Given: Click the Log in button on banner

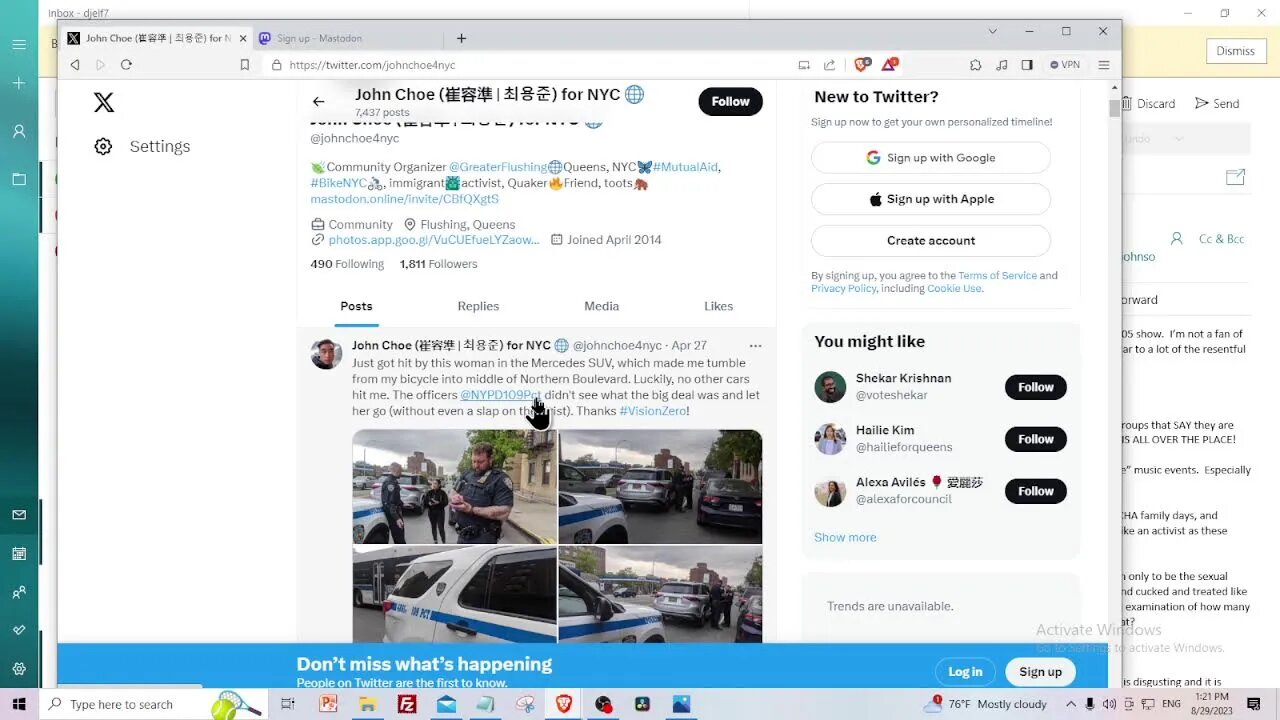Looking at the screenshot, I should click(x=965, y=672).
